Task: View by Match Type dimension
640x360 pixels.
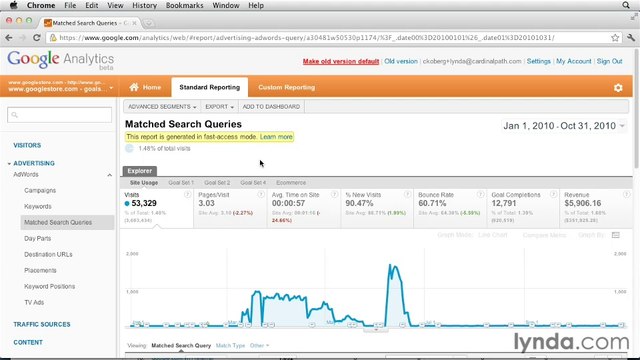Action: pos(230,345)
